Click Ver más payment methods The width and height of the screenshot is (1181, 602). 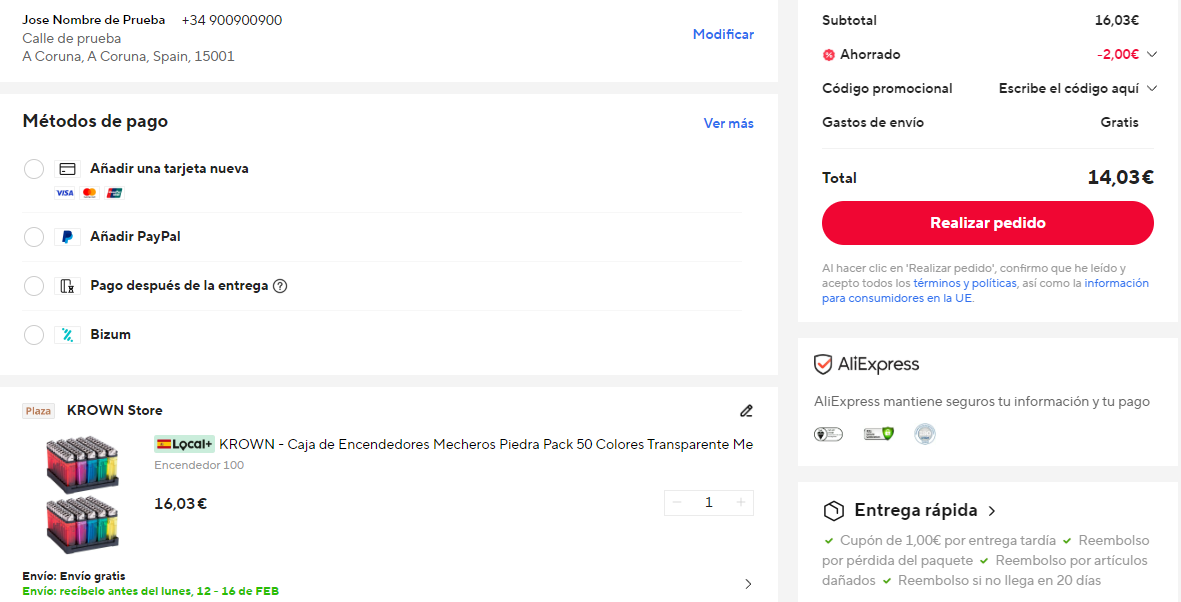[729, 121]
